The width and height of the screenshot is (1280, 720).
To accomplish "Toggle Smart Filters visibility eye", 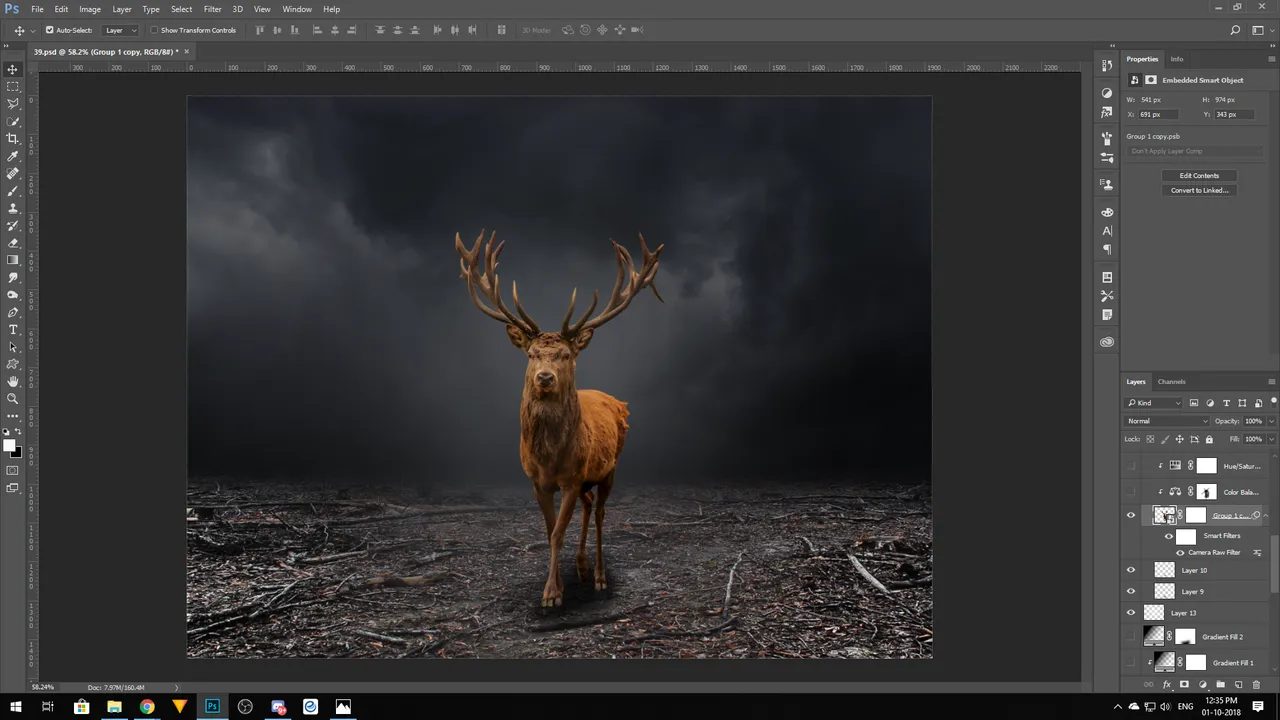I will pos(1169,536).
